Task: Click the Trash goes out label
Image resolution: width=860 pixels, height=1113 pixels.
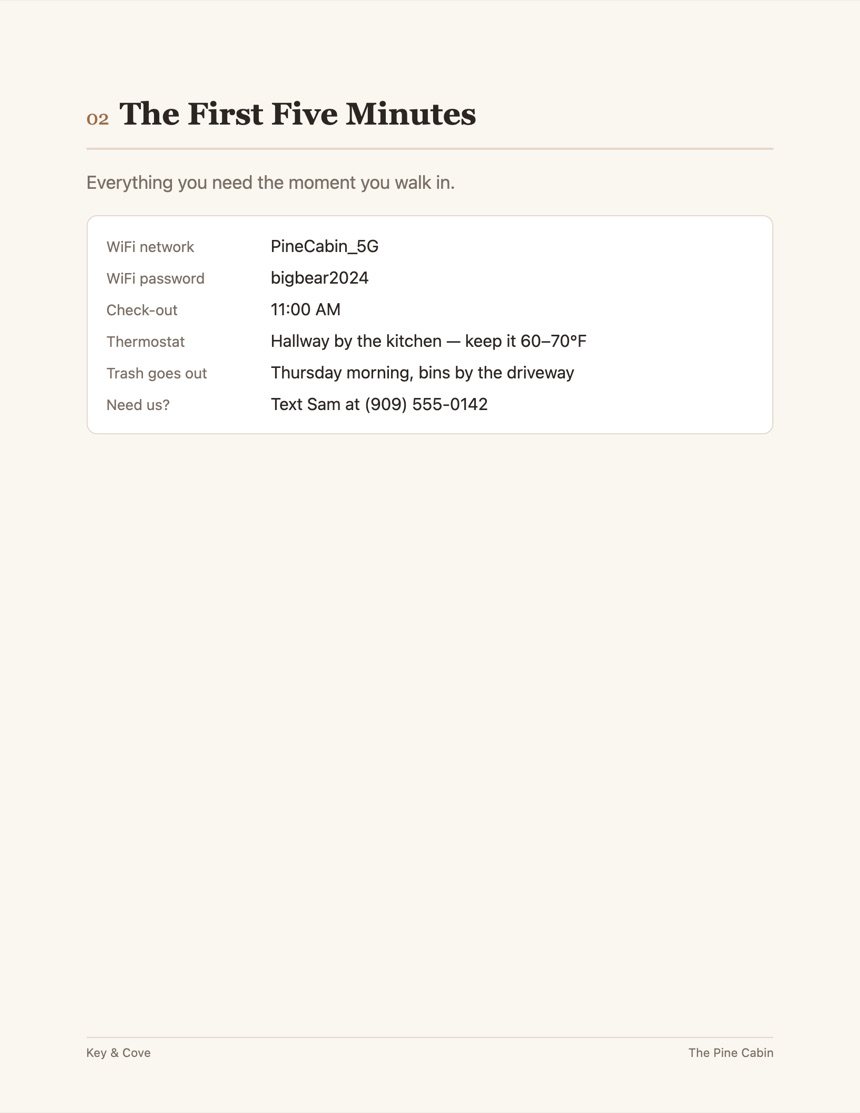Action: click(x=157, y=373)
